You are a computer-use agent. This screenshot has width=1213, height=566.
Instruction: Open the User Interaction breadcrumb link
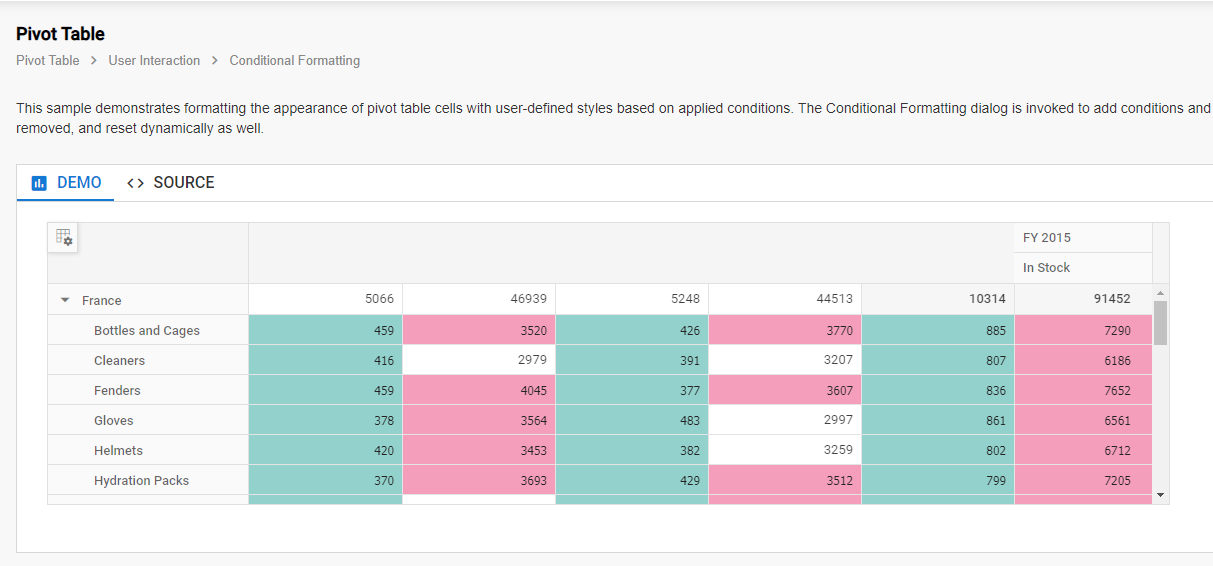(x=154, y=61)
